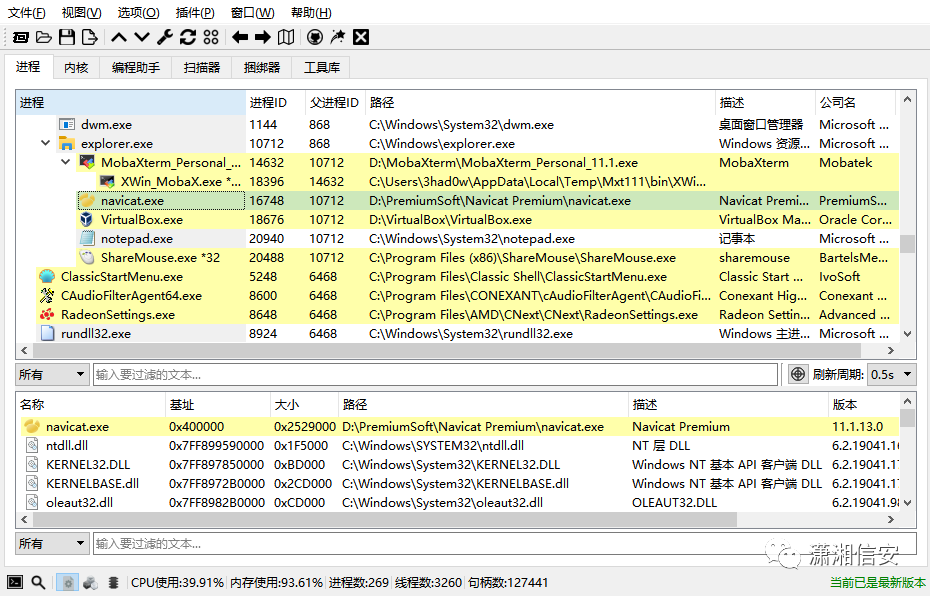Image resolution: width=930 pixels, height=596 pixels.
Task: Click the ClassicStartMenu.exe shell icon
Action: [47, 276]
